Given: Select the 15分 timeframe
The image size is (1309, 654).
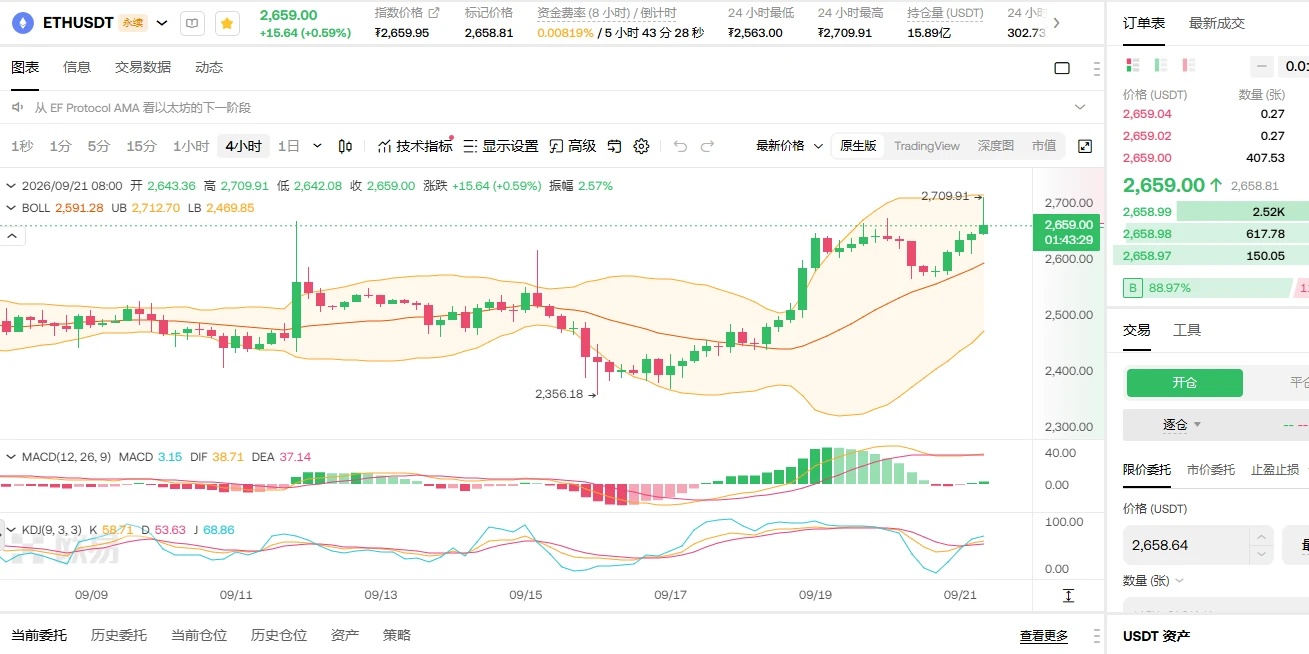Looking at the screenshot, I should point(141,146).
